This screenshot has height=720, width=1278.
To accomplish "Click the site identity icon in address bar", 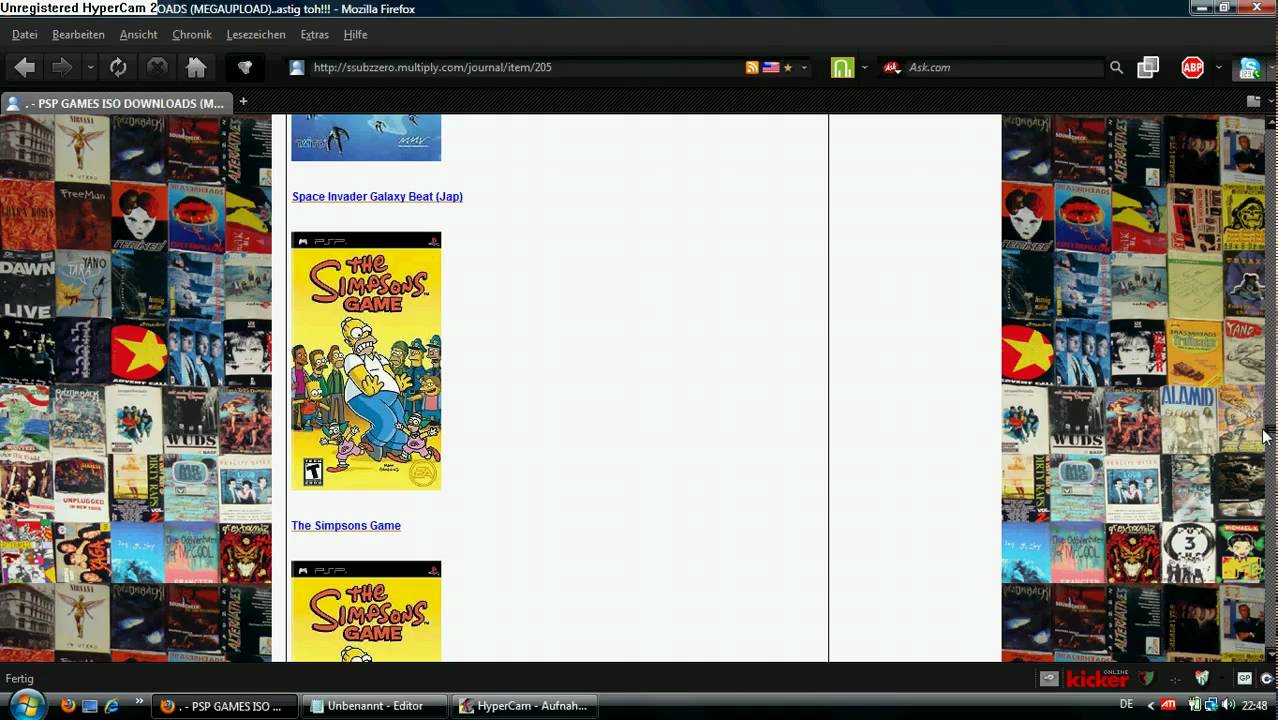I will (296, 67).
